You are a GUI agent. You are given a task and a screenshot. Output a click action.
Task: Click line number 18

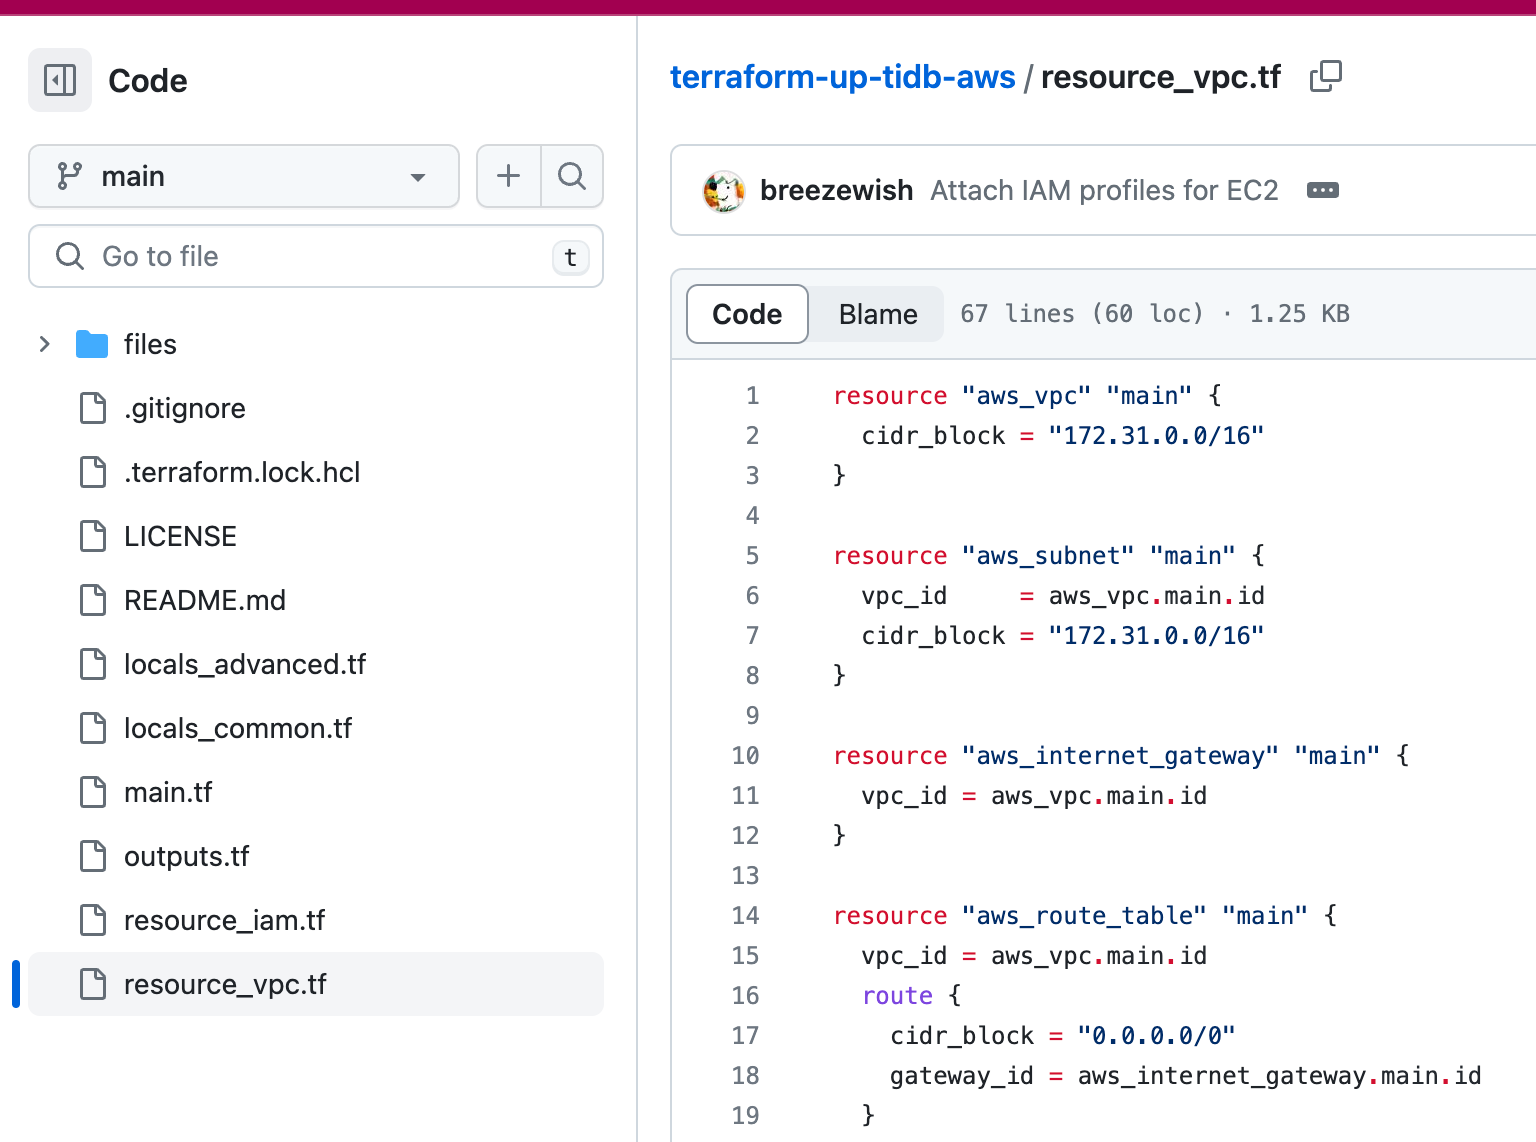pos(745,1075)
